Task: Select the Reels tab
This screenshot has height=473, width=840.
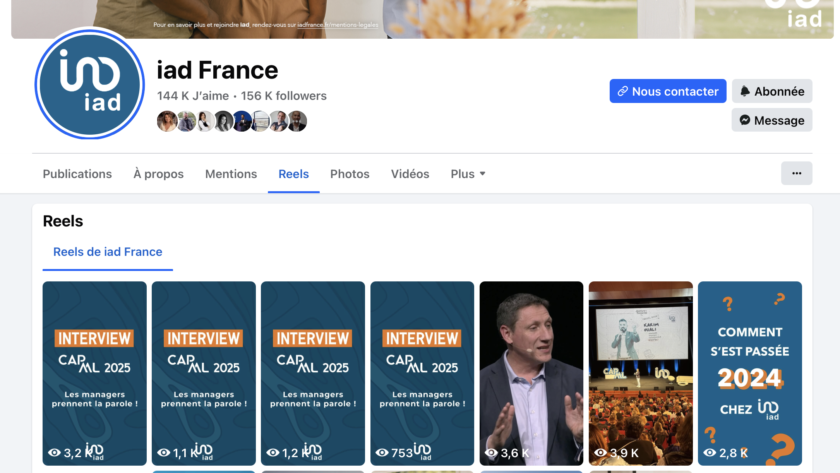Action: 294,174
